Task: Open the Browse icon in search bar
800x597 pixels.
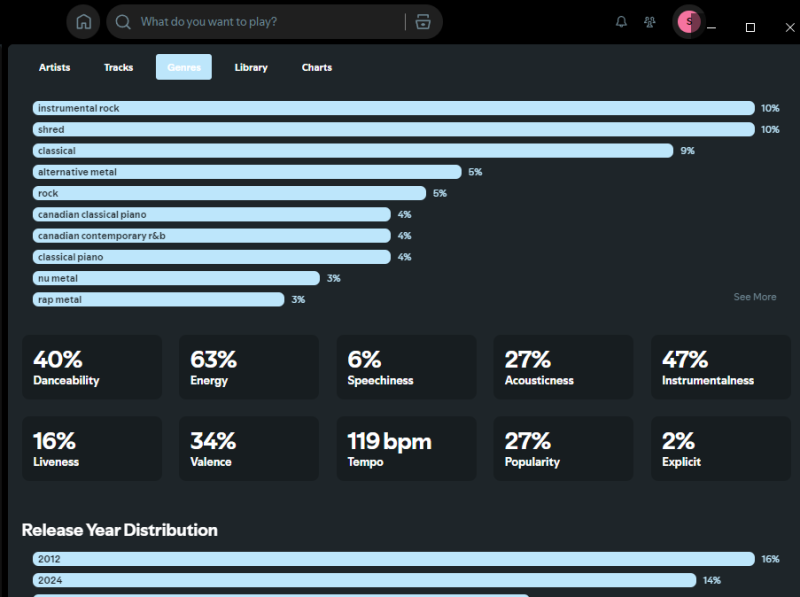Action: [x=423, y=22]
